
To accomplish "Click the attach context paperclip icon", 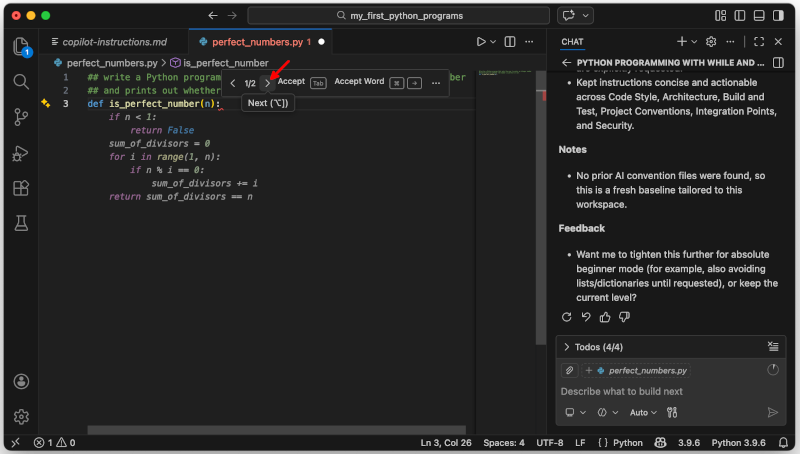I will click(569, 370).
